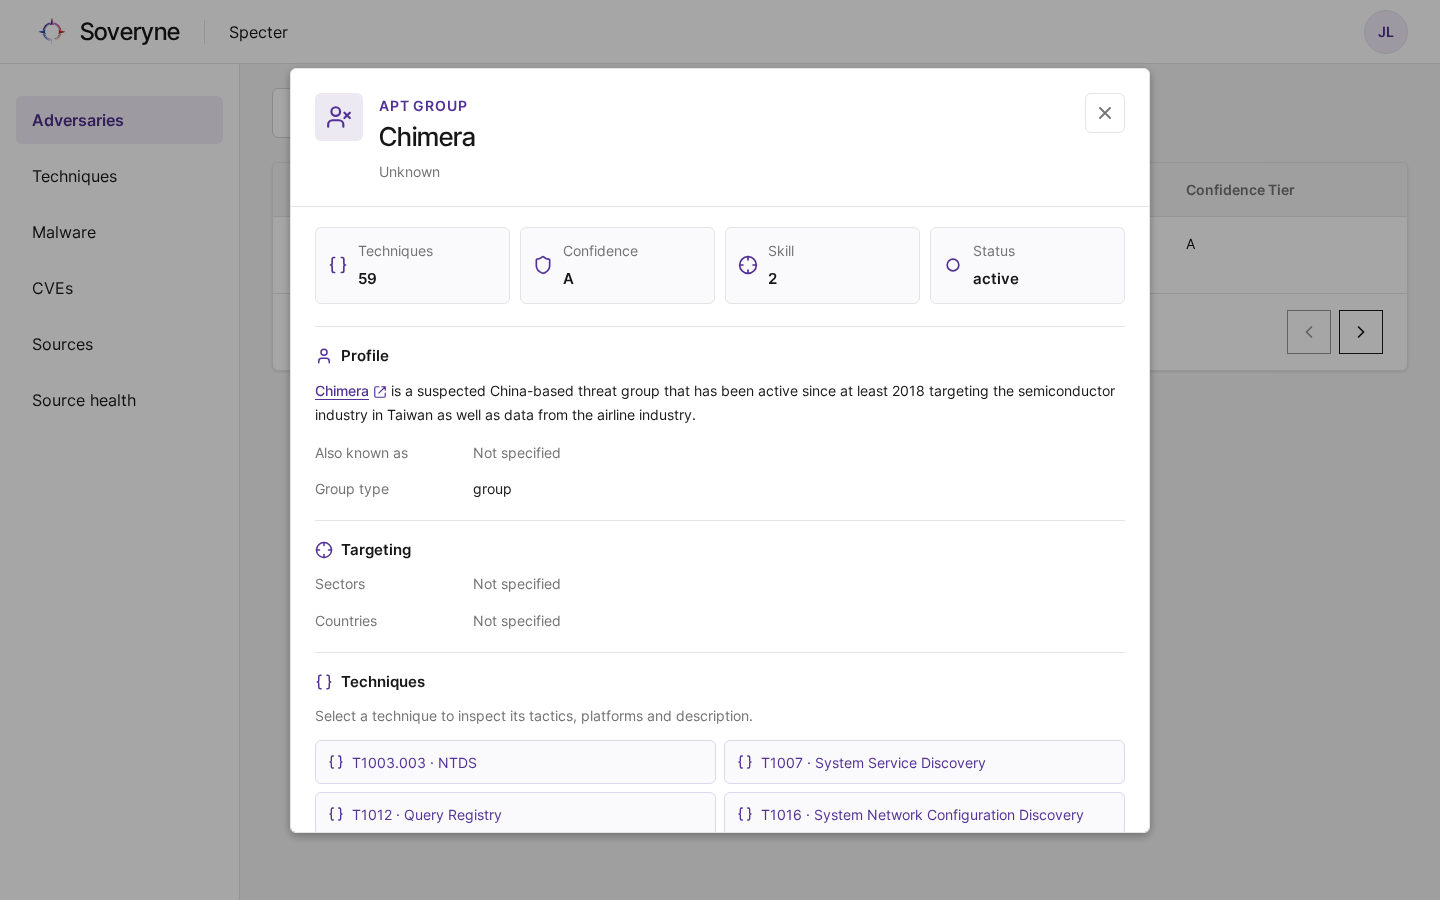Select T1003.003 · NTDS technique
The height and width of the screenshot is (900, 1440).
tap(515, 762)
